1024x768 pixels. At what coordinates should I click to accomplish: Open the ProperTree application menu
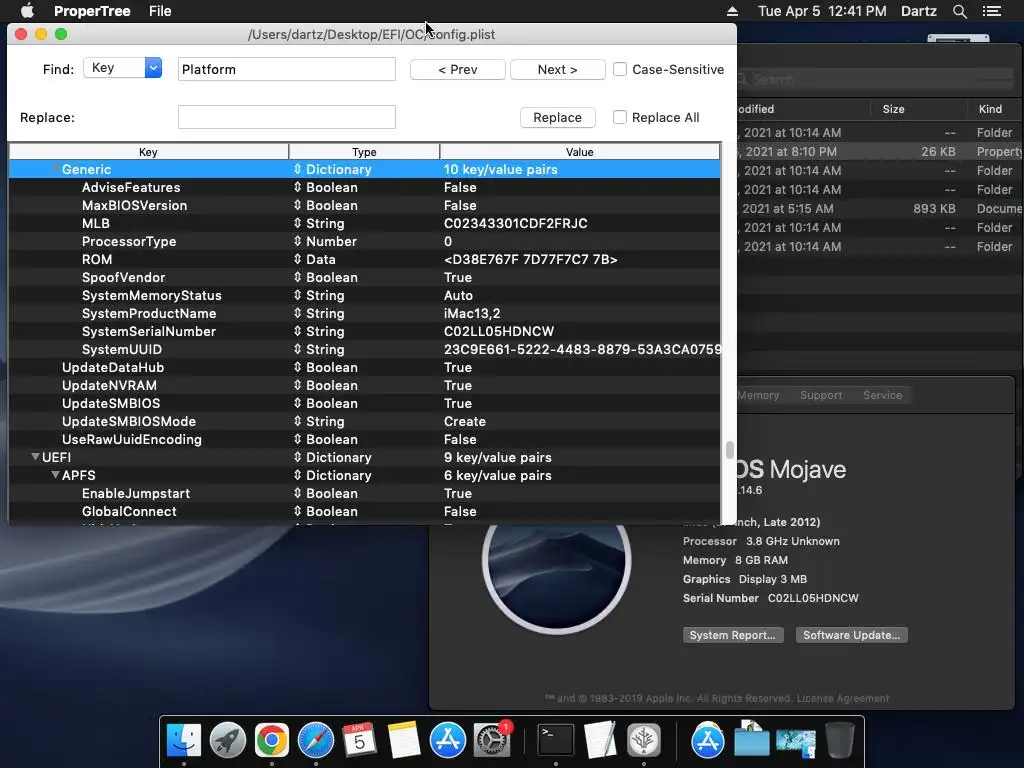coord(92,11)
